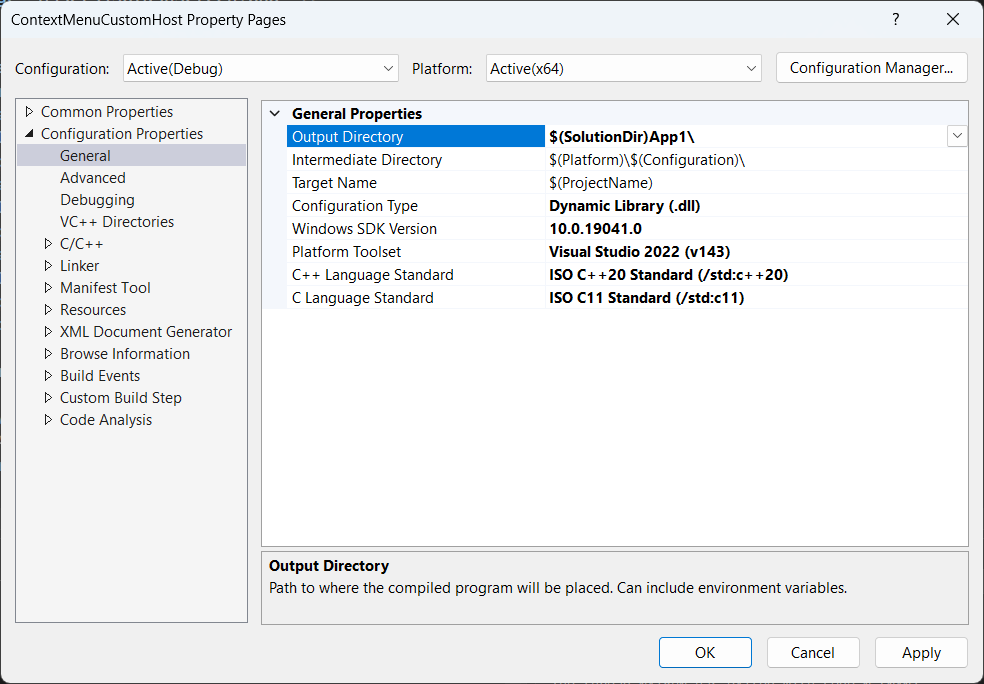Screen dimensions: 984x684
Task: Confirm with the OK button
Action: click(x=705, y=653)
